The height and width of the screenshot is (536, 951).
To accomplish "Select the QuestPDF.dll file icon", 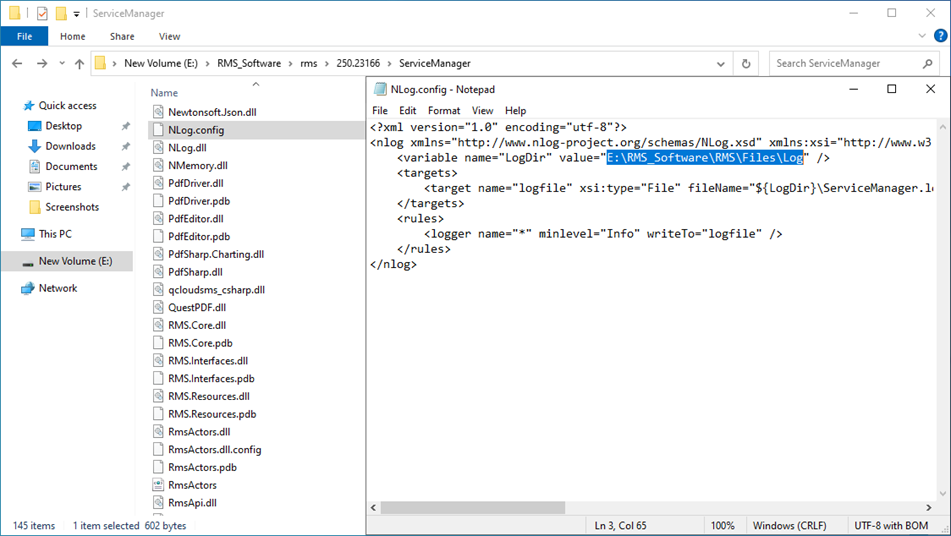I will click(x=158, y=307).
